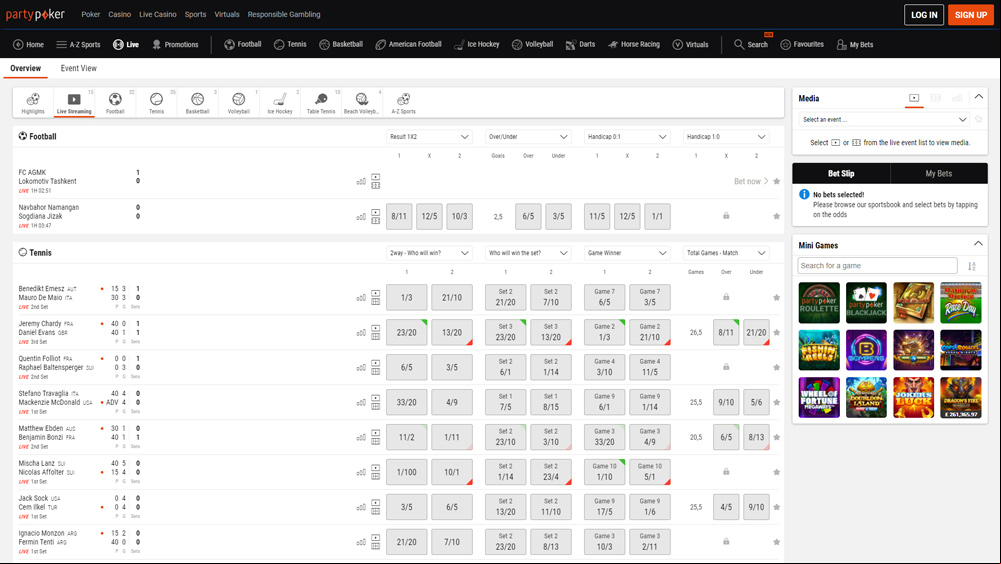
Task: Open Horse Racing from the sports navigation
Action: (634, 44)
